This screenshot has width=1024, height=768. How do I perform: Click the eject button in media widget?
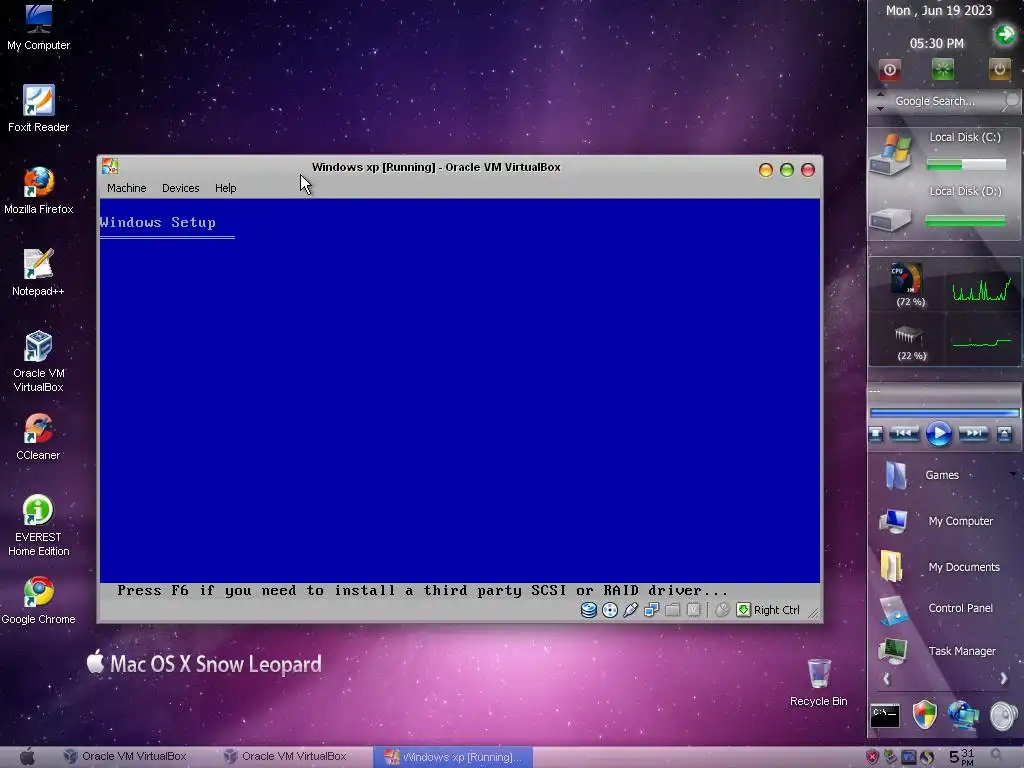[1004, 434]
